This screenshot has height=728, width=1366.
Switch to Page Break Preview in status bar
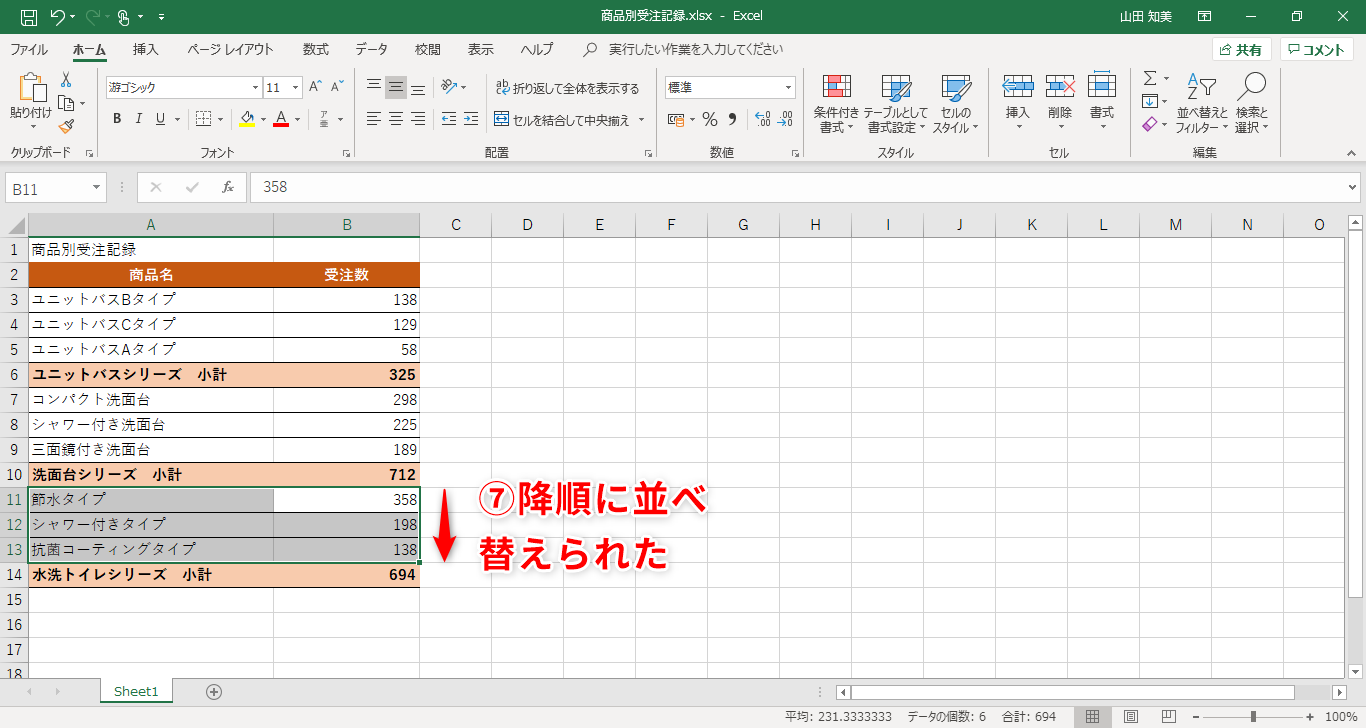[x=1167, y=716]
